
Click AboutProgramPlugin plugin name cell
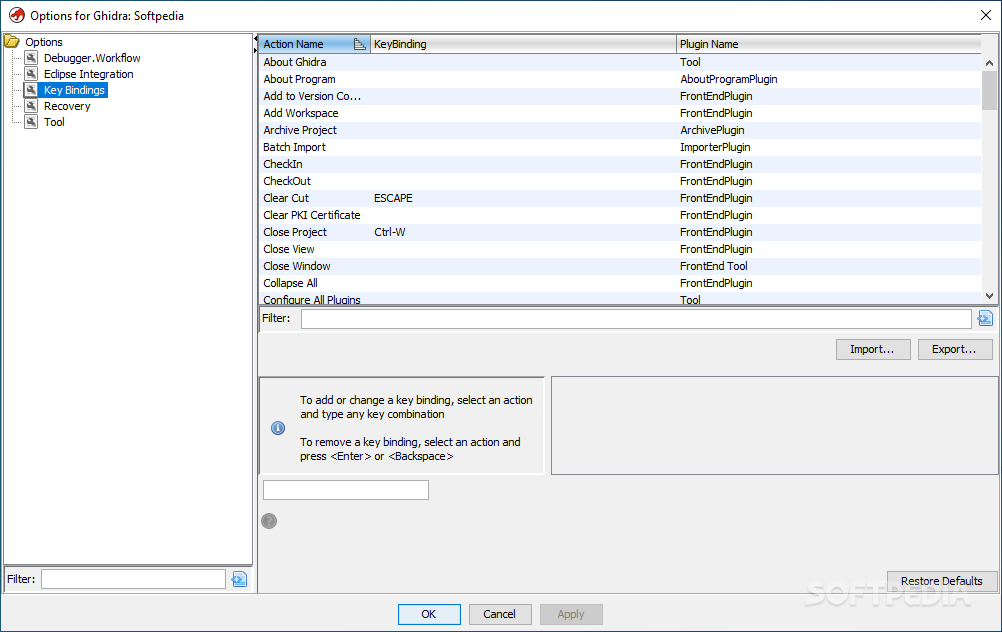pos(828,79)
